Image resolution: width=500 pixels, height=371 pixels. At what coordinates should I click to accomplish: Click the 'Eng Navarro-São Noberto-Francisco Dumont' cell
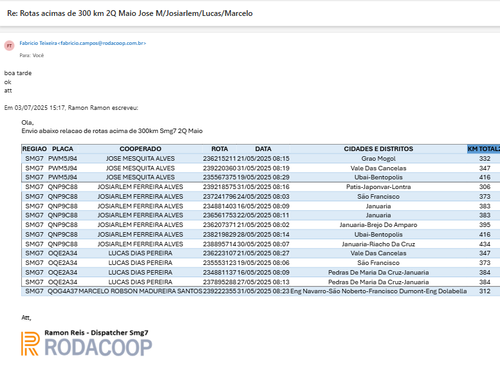[x=378, y=291]
